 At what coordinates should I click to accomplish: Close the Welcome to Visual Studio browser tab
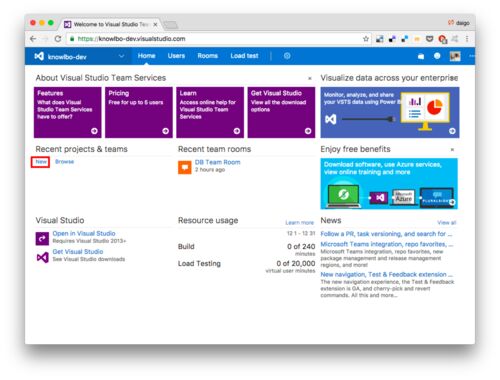click(x=155, y=24)
